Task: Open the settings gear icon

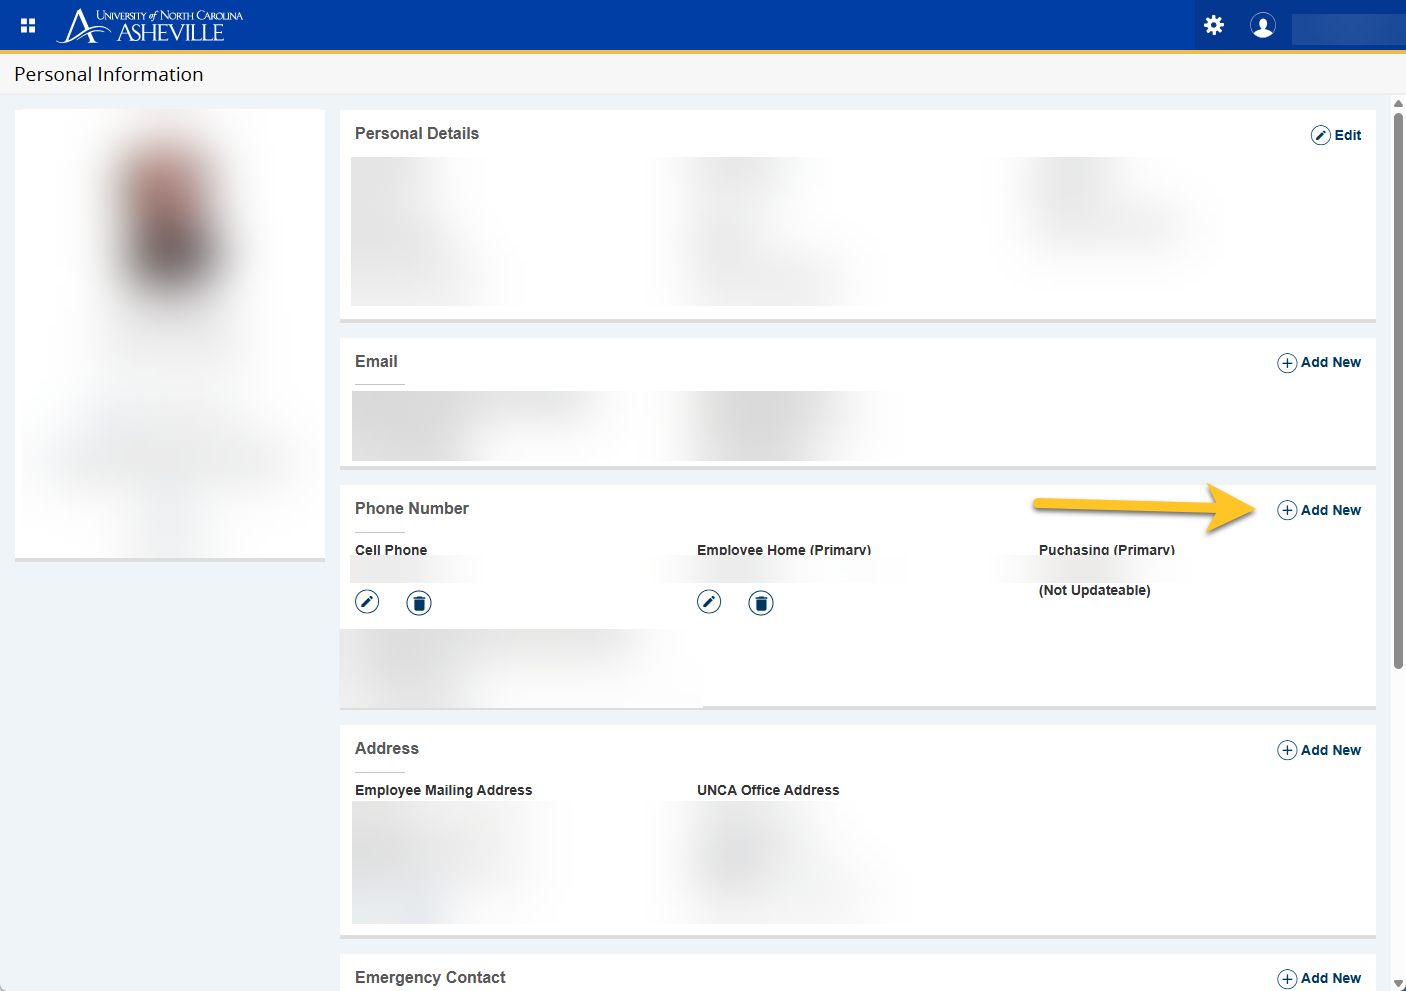Action: (x=1214, y=26)
